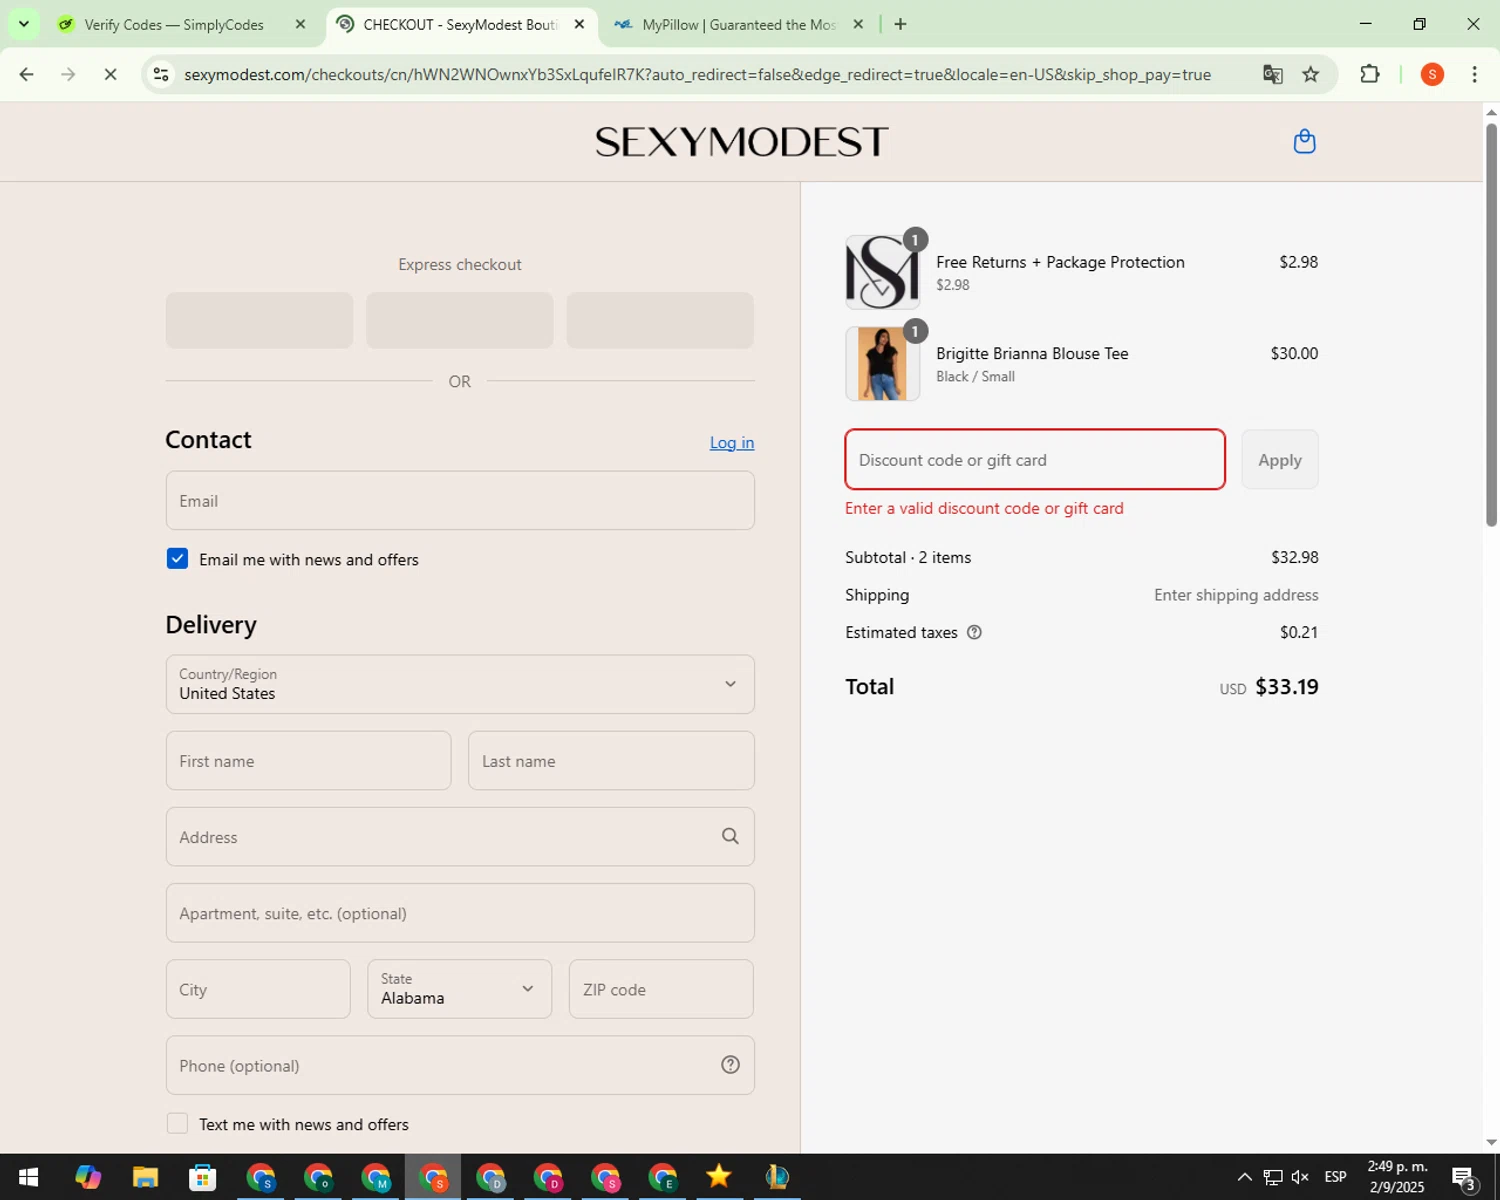This screenshot has width=1500, height=1200.
Task: Bookmark this page with the star icon
Action: pyautogui.click(x=1311, y=74)
